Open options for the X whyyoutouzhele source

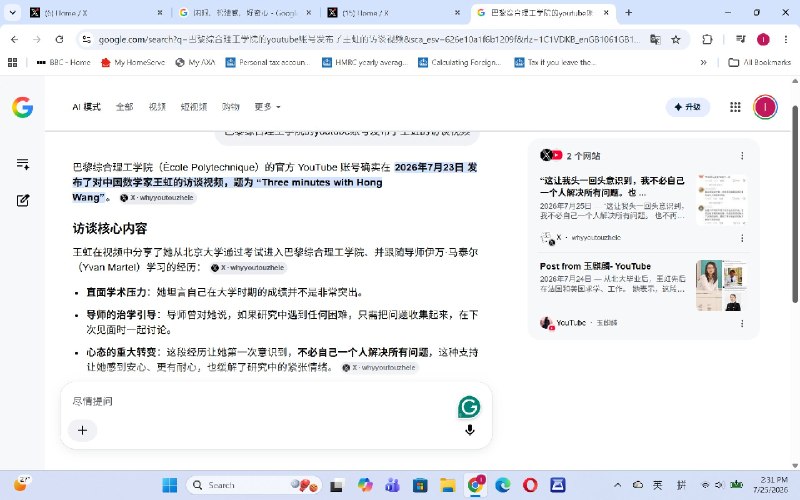tap(742, 238)
